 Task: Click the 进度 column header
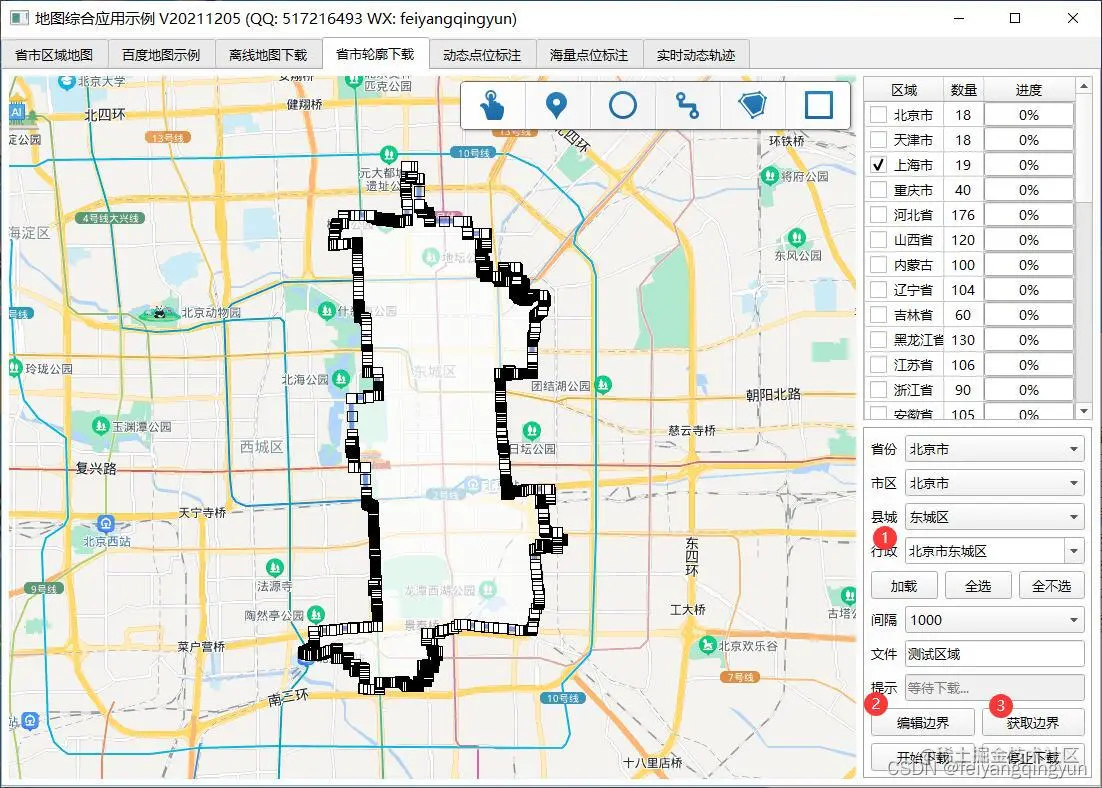(1029, 90)
